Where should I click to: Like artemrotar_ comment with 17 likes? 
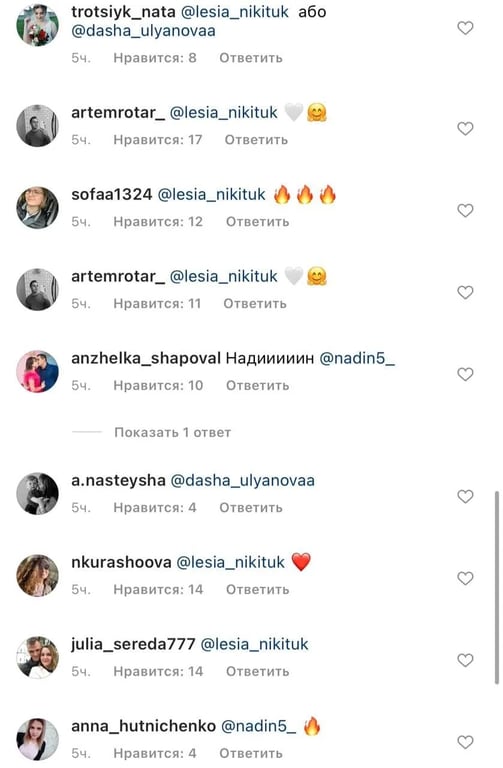point(465,129)
